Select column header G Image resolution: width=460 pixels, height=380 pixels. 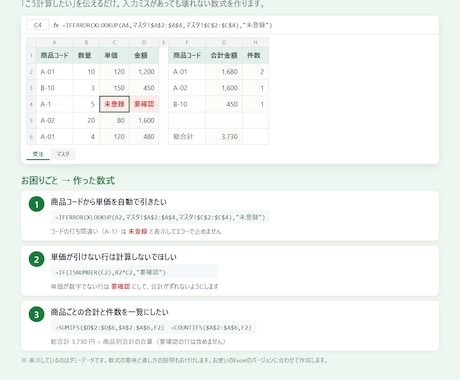(x=224, y=42)
